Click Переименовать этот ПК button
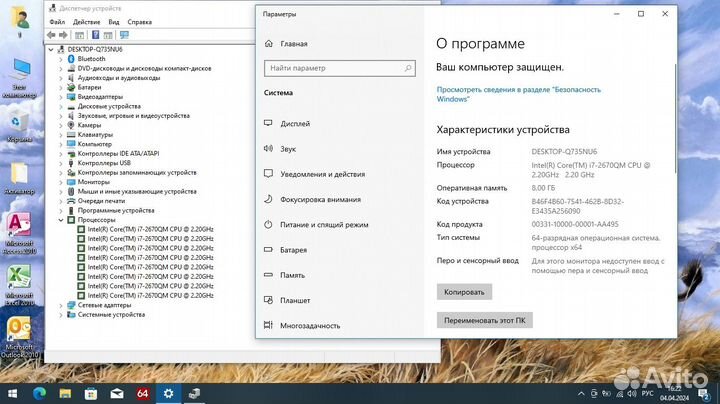This screenshot has width=720, height=404. (484, 320)
